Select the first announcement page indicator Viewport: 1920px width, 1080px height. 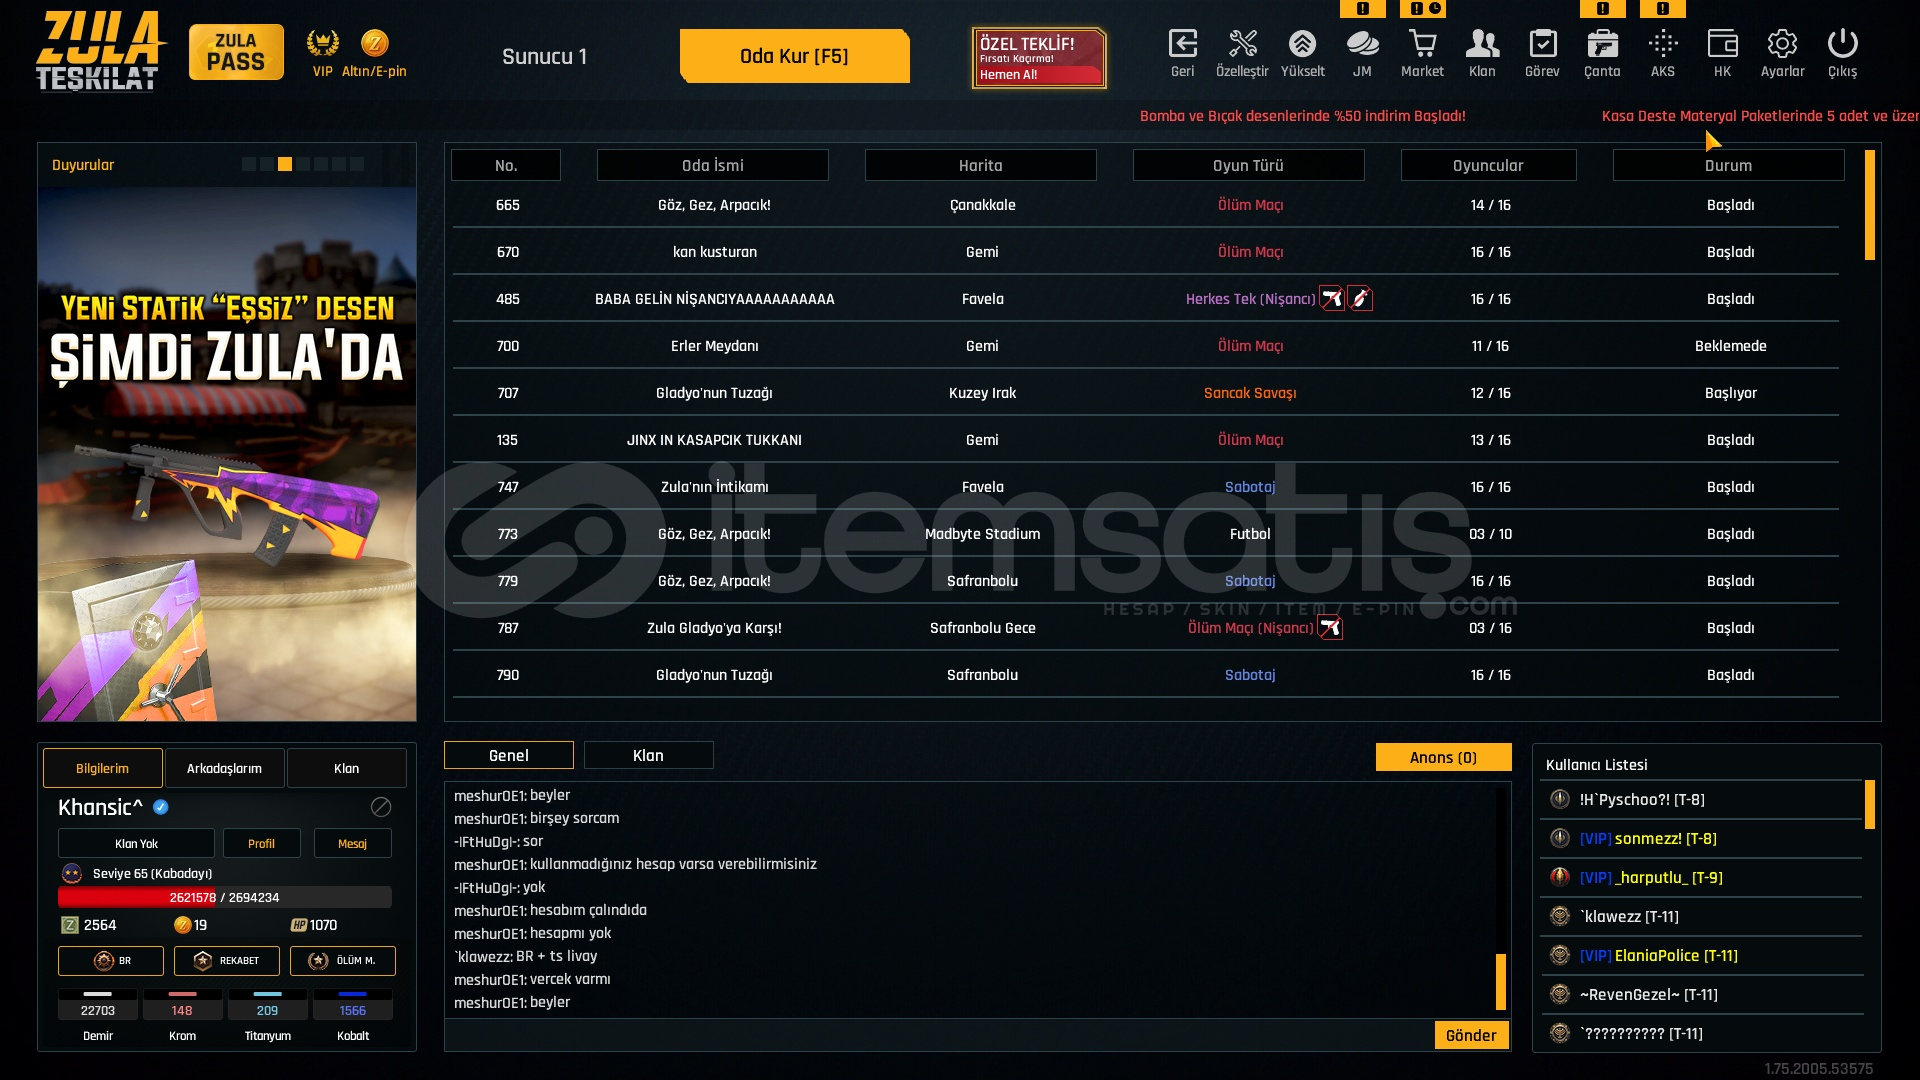click(249, 164)
